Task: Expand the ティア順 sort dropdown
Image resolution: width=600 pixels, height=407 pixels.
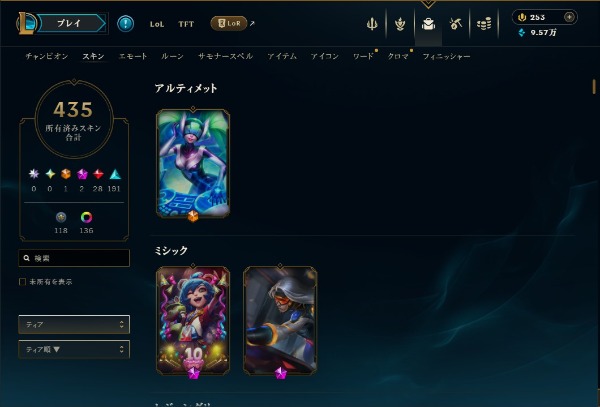Action: coord(74,349)
